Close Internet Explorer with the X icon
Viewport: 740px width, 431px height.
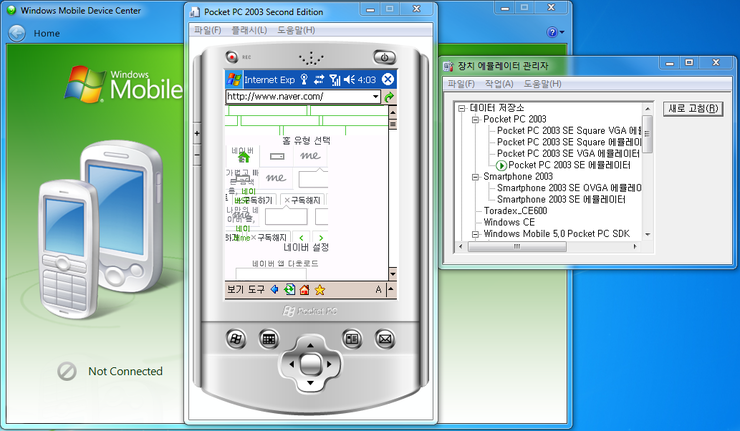pyautogui.click(x=387, y=79)
